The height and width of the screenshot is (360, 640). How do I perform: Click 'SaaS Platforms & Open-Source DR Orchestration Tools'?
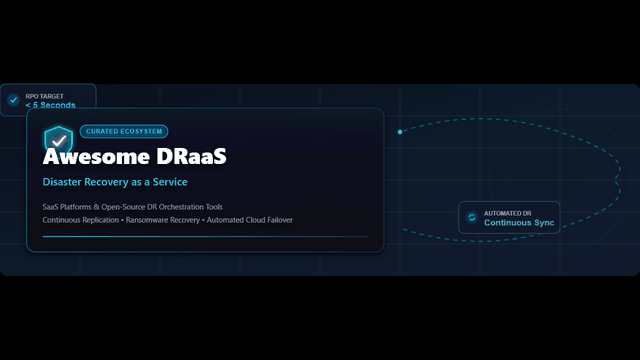(133, 207)
